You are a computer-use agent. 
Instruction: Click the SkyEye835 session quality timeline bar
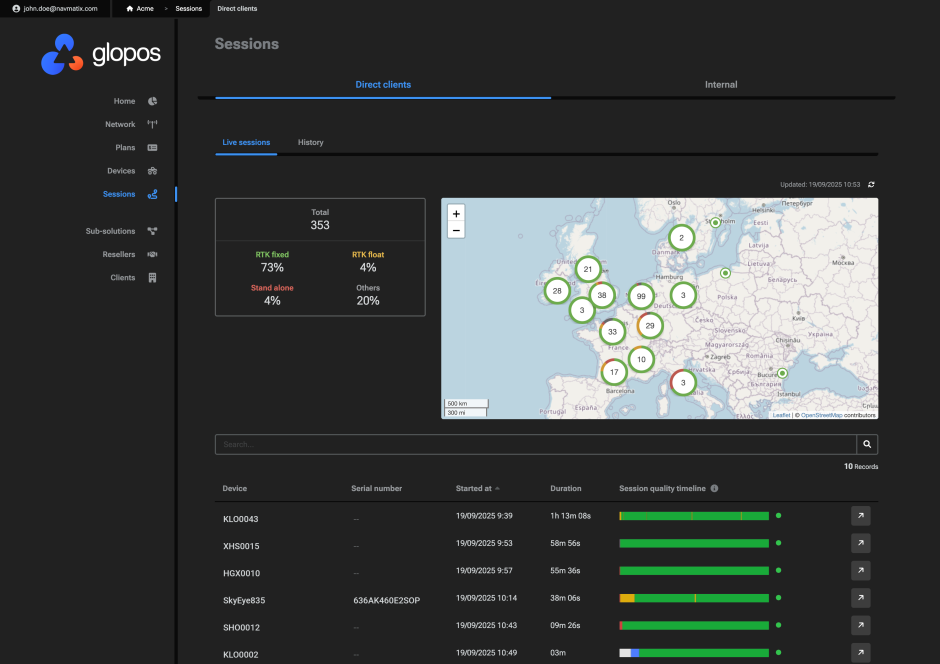[694, 598]
